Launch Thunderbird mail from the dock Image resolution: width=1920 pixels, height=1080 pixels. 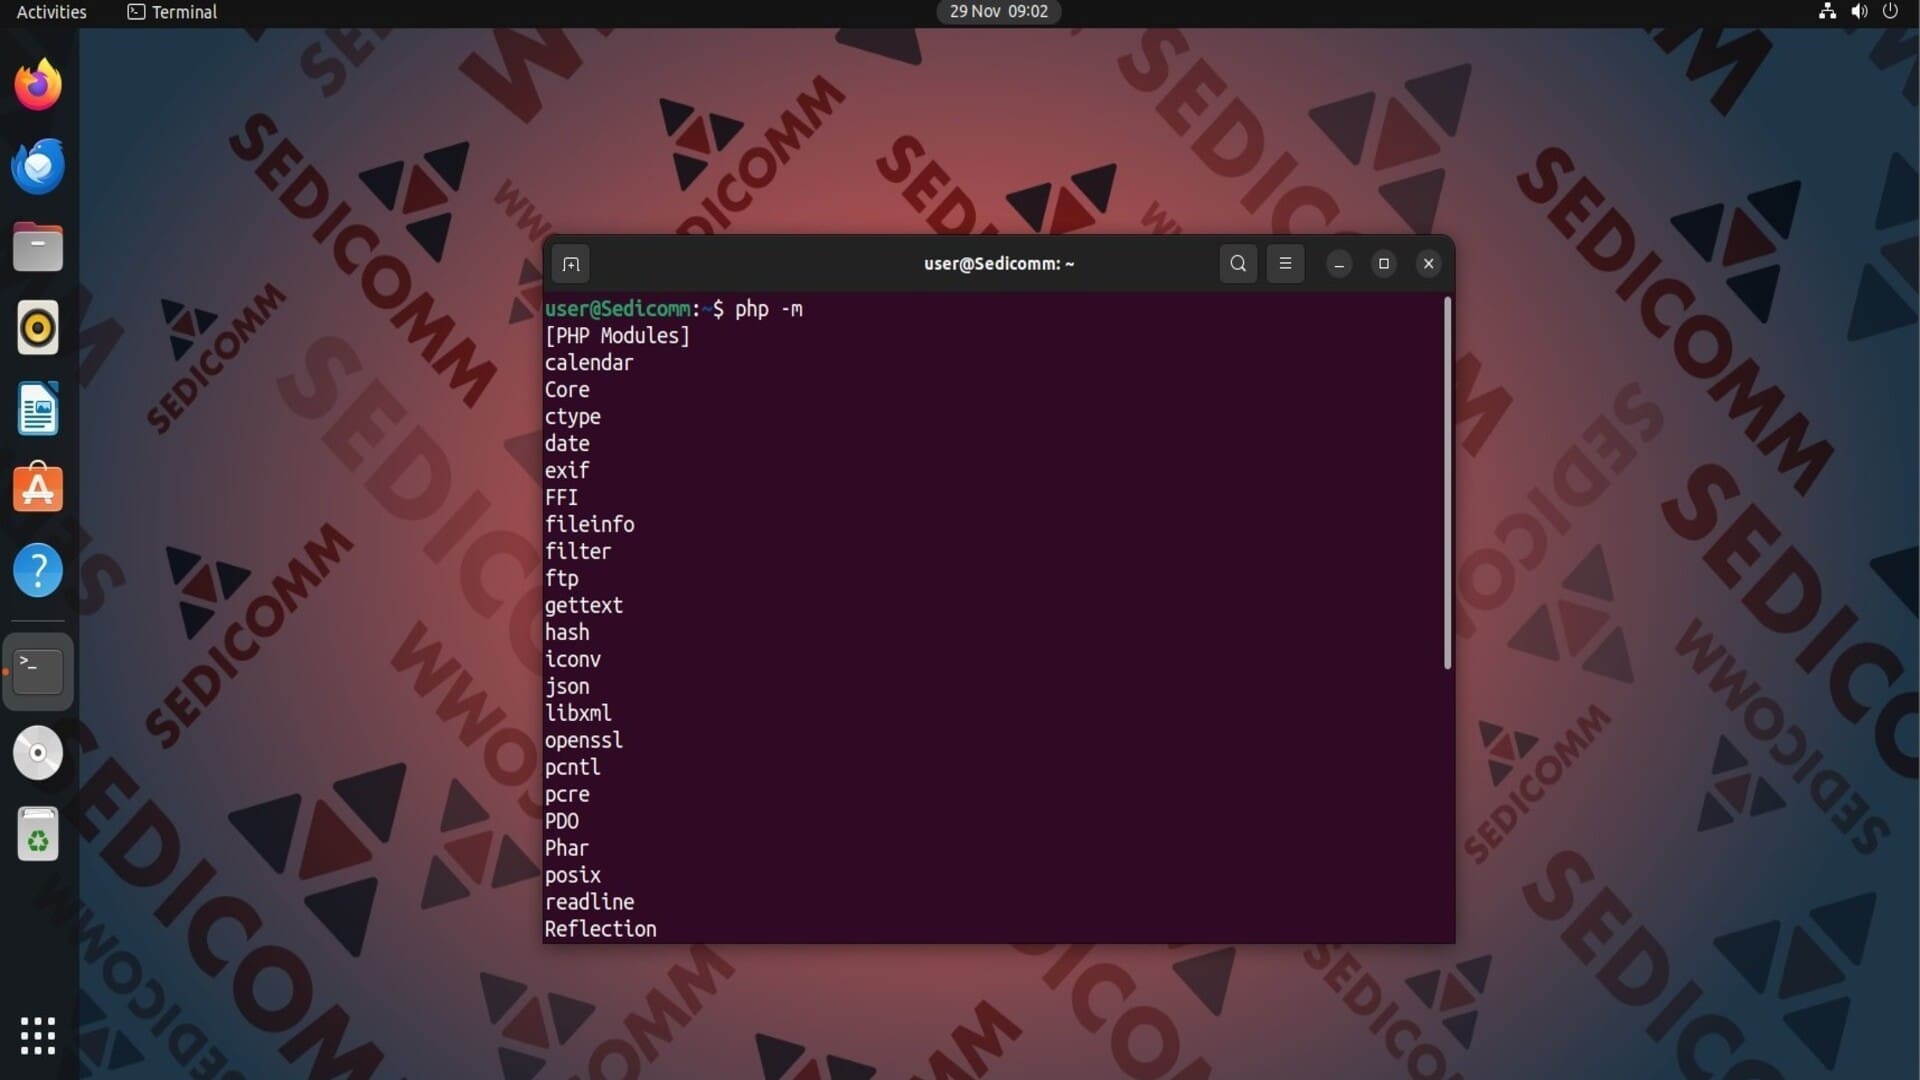click(38, 166)
